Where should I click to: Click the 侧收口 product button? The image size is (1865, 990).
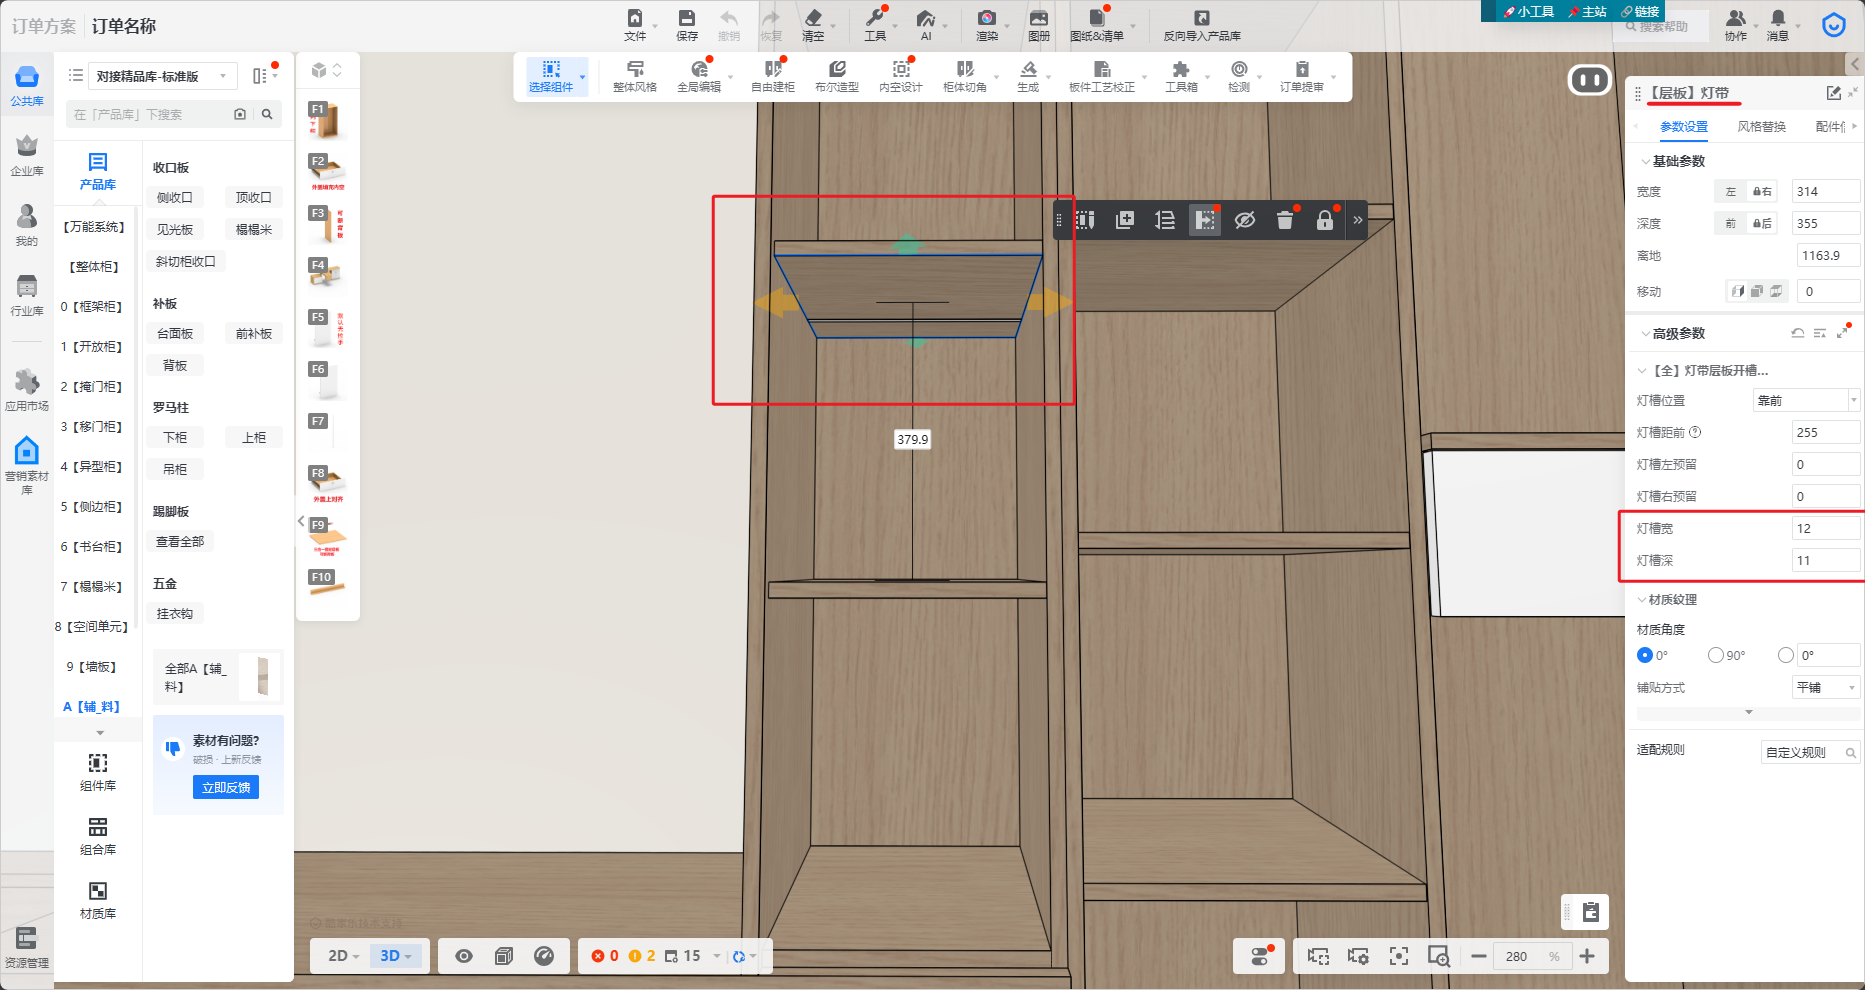pyautogui.click(x=175, y=198)
